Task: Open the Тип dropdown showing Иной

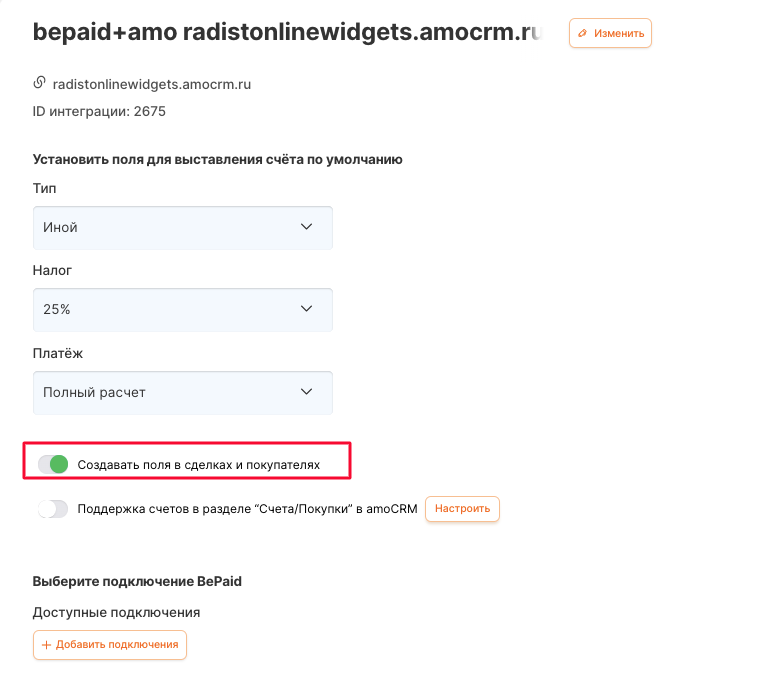Action: click(182, 227)
